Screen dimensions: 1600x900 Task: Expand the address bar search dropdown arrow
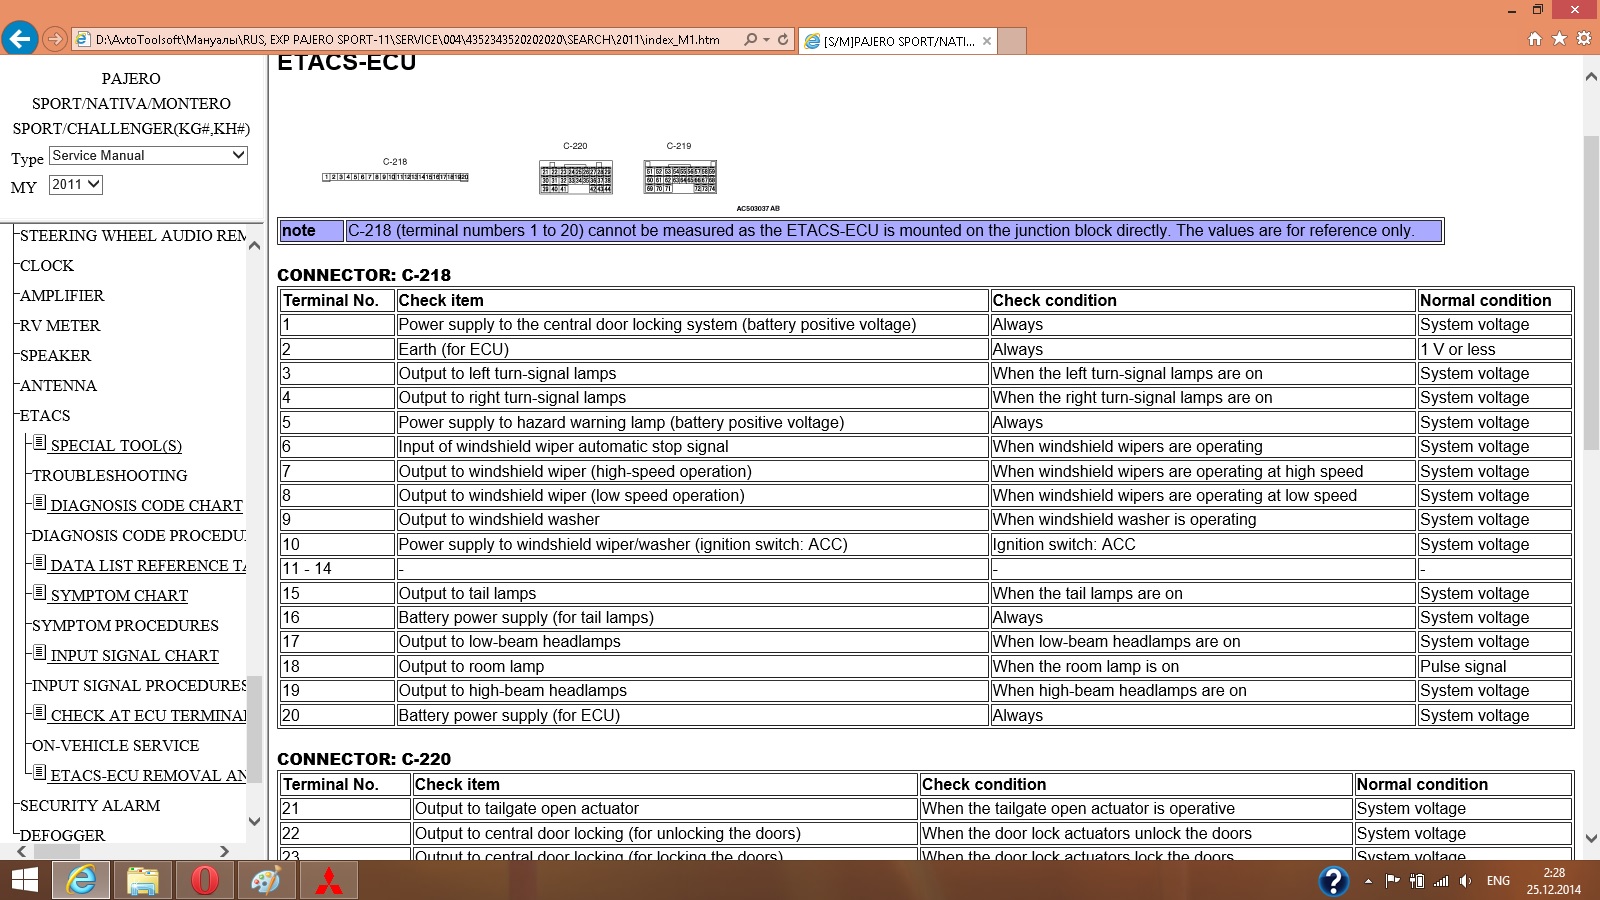[x=766, y=40]
